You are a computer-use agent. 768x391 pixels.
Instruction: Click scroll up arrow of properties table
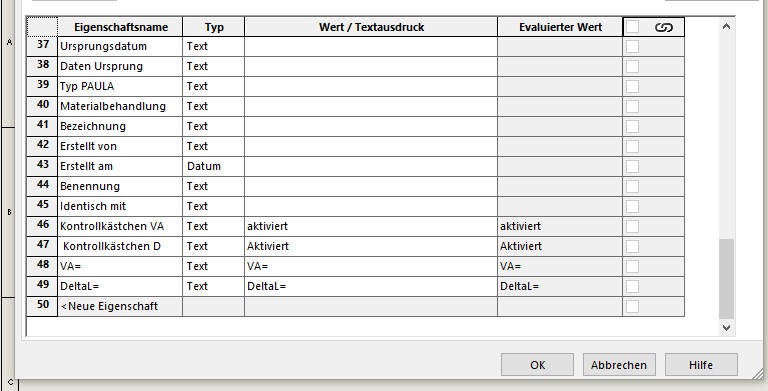(726, 26)
